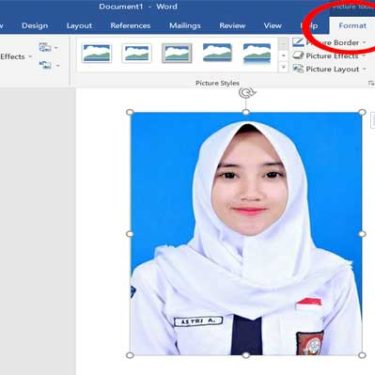The width and height of the screenshot is (375, 375).
Task: Expand the full Picture Styles gallery
Action: [283, 68]
